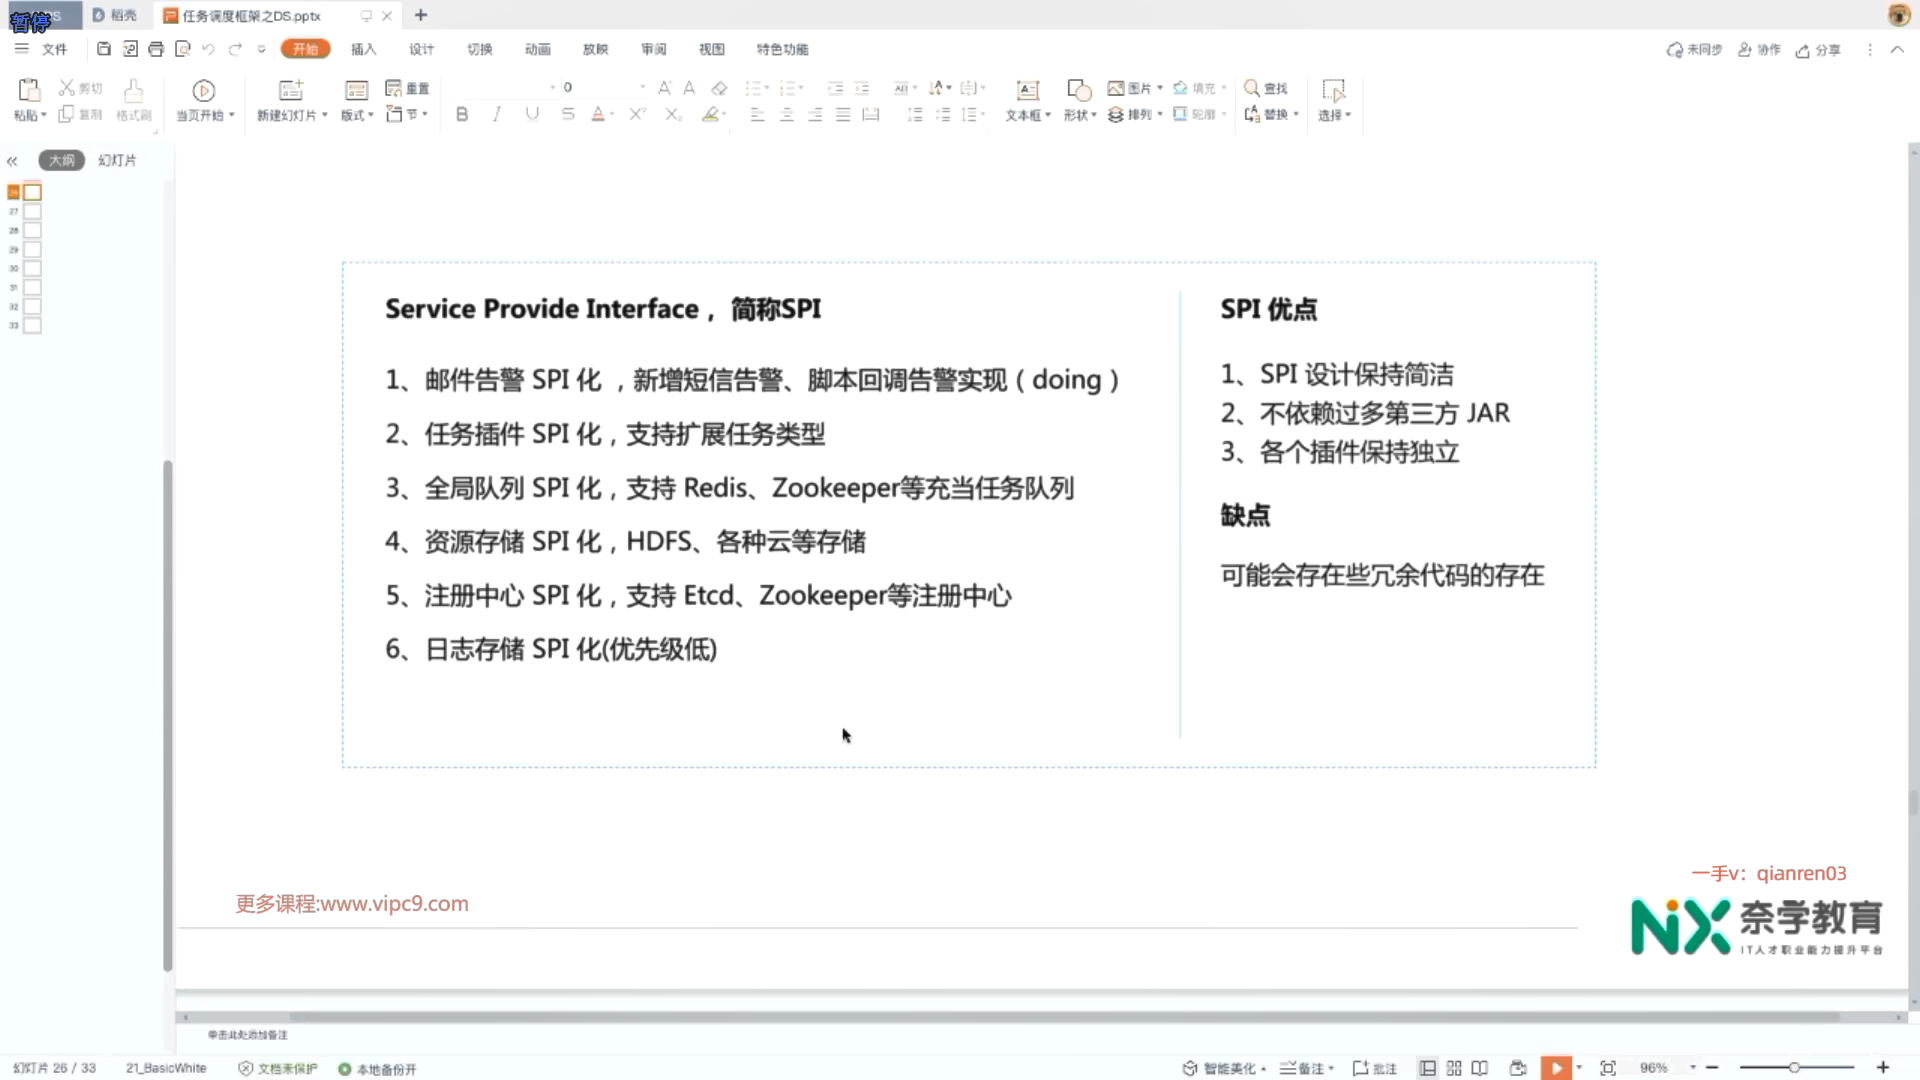Open the Insert (插入) ribbon tab
This screenshot has width=1920, height=1080.
click(363, 49)
